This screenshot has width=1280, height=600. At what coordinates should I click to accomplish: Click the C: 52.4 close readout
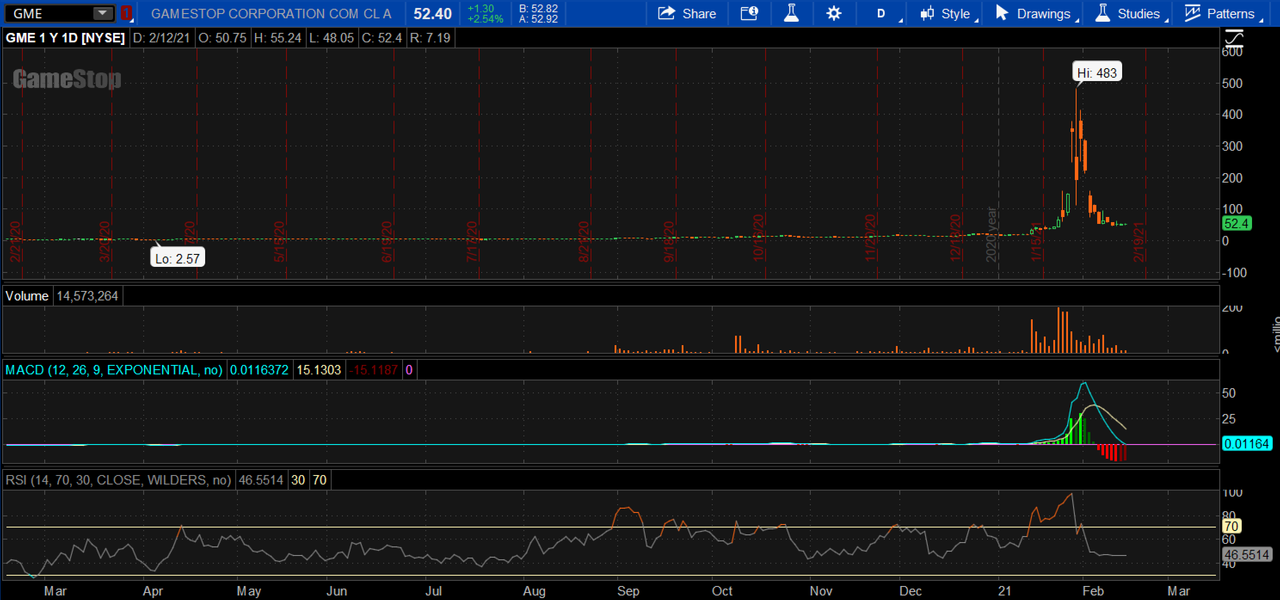click(380, 37)
